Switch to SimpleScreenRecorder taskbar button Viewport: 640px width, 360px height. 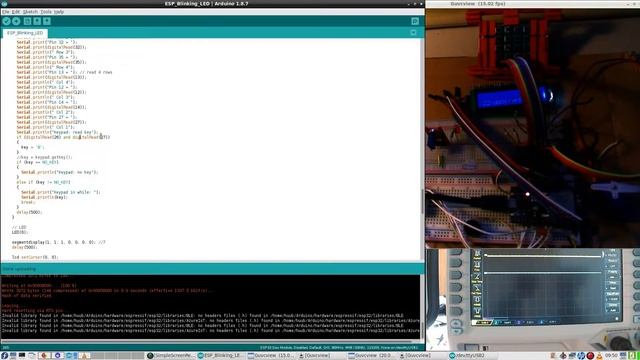pyautogui.click(x=170, y=356)
